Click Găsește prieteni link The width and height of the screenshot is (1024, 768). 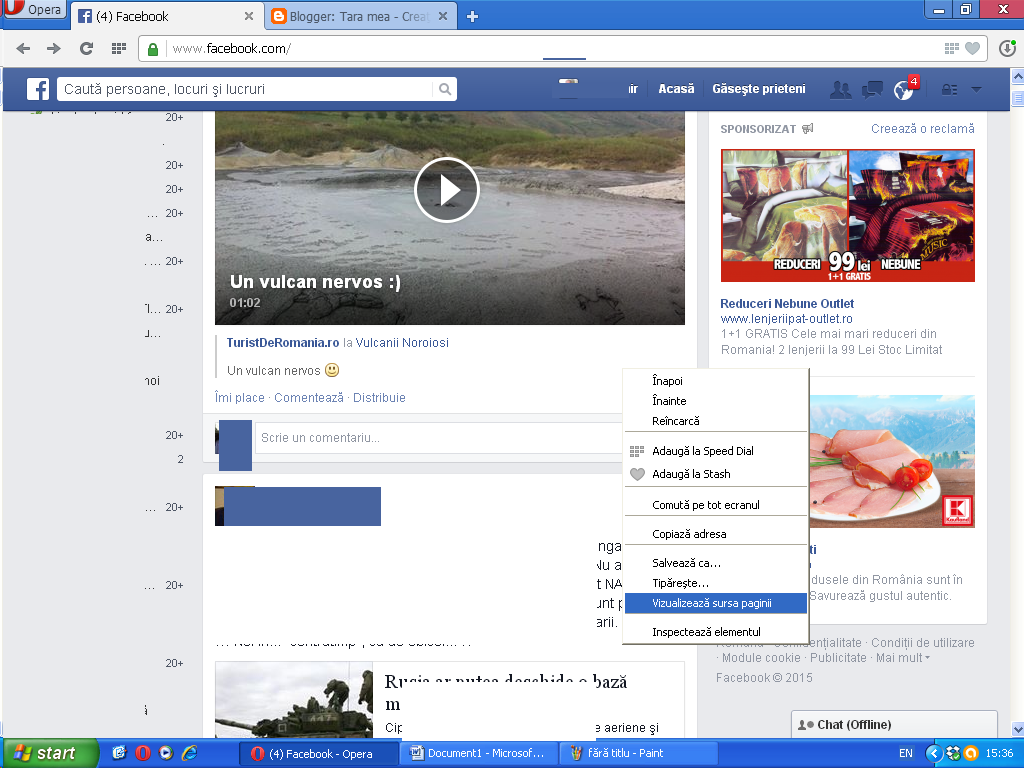click(758, 89)
